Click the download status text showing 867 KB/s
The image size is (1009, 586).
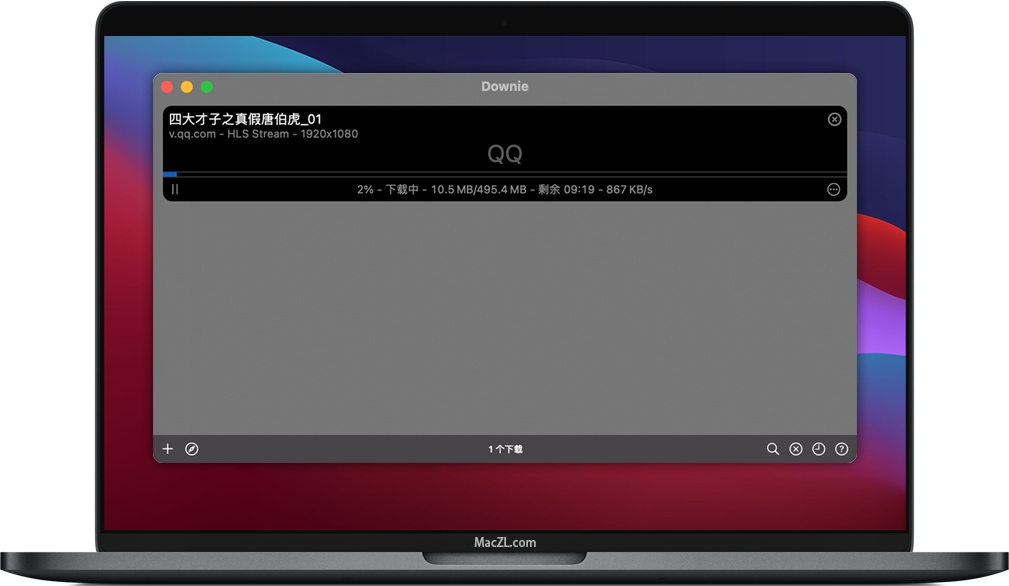(x=504, y=189)
